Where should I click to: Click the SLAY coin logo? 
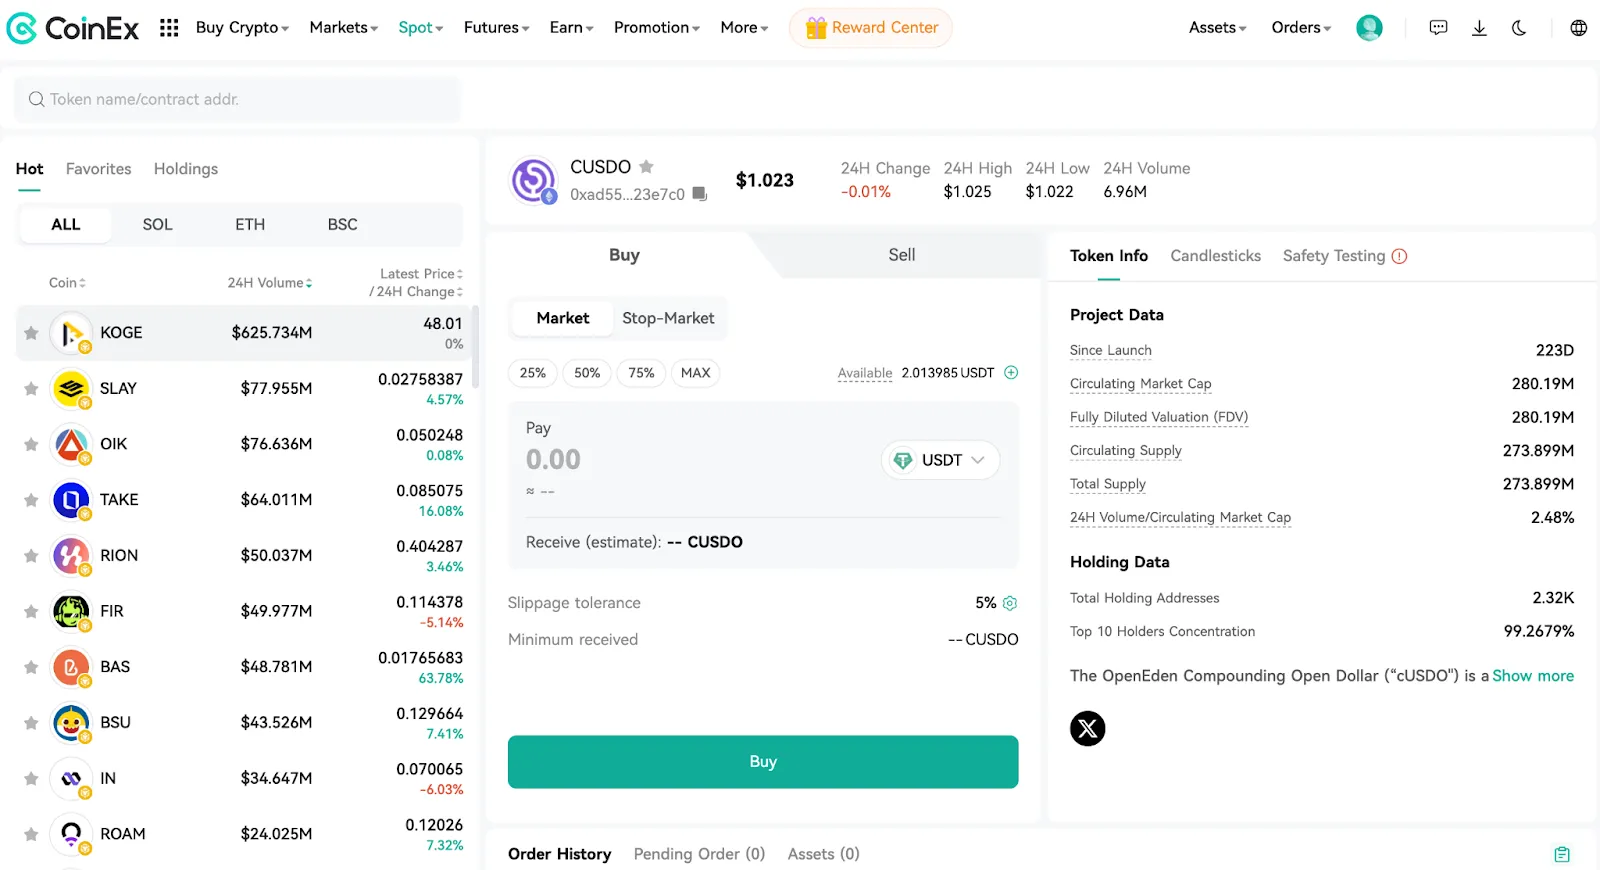click(x=71, y=389)
